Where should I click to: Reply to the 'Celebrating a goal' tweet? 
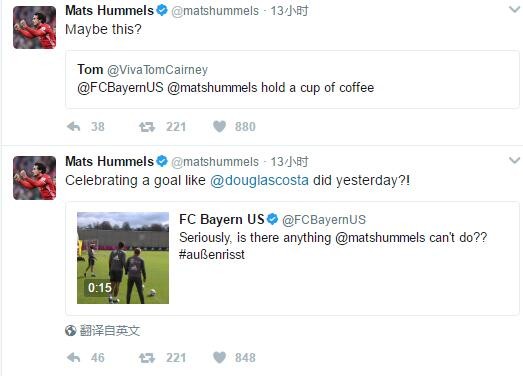(74, 358)
